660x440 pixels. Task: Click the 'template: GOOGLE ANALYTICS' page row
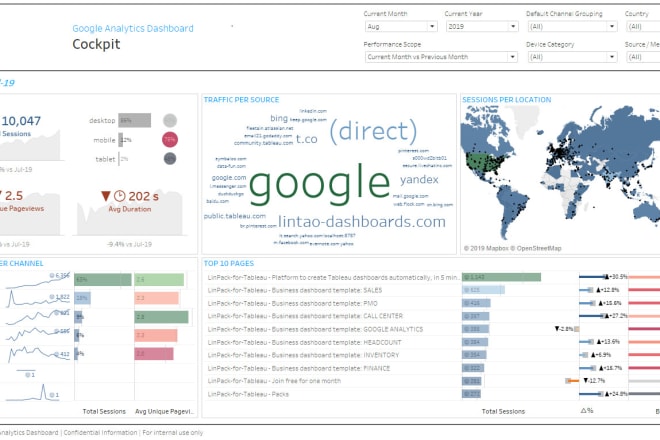[x=315, y=329]
